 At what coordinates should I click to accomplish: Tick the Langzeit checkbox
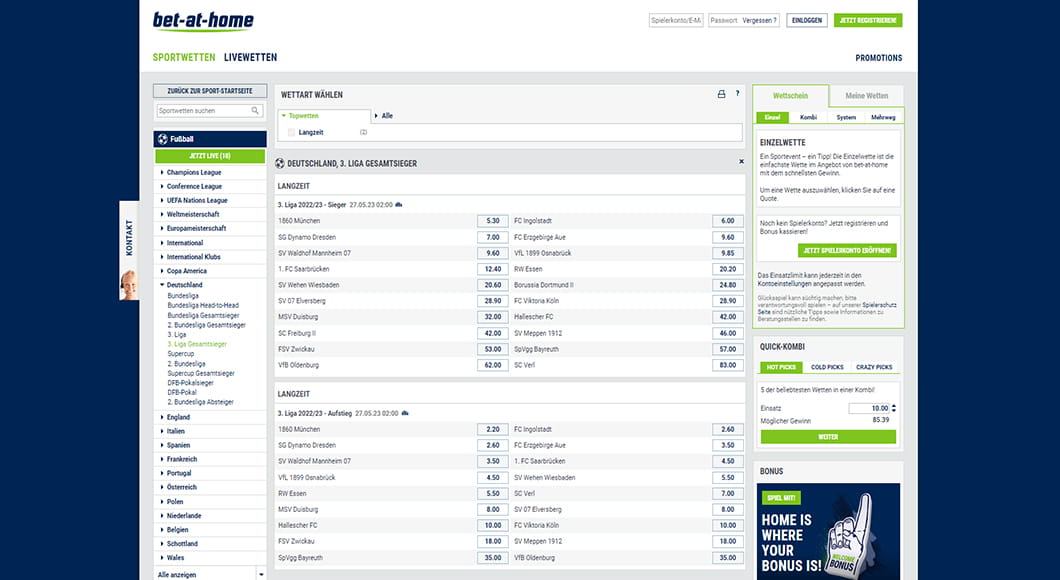pos(291,132)
